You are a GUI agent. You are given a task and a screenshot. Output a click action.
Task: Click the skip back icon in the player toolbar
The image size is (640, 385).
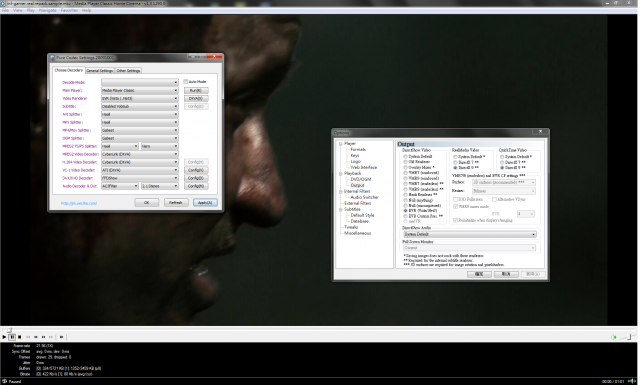point(28,337)
